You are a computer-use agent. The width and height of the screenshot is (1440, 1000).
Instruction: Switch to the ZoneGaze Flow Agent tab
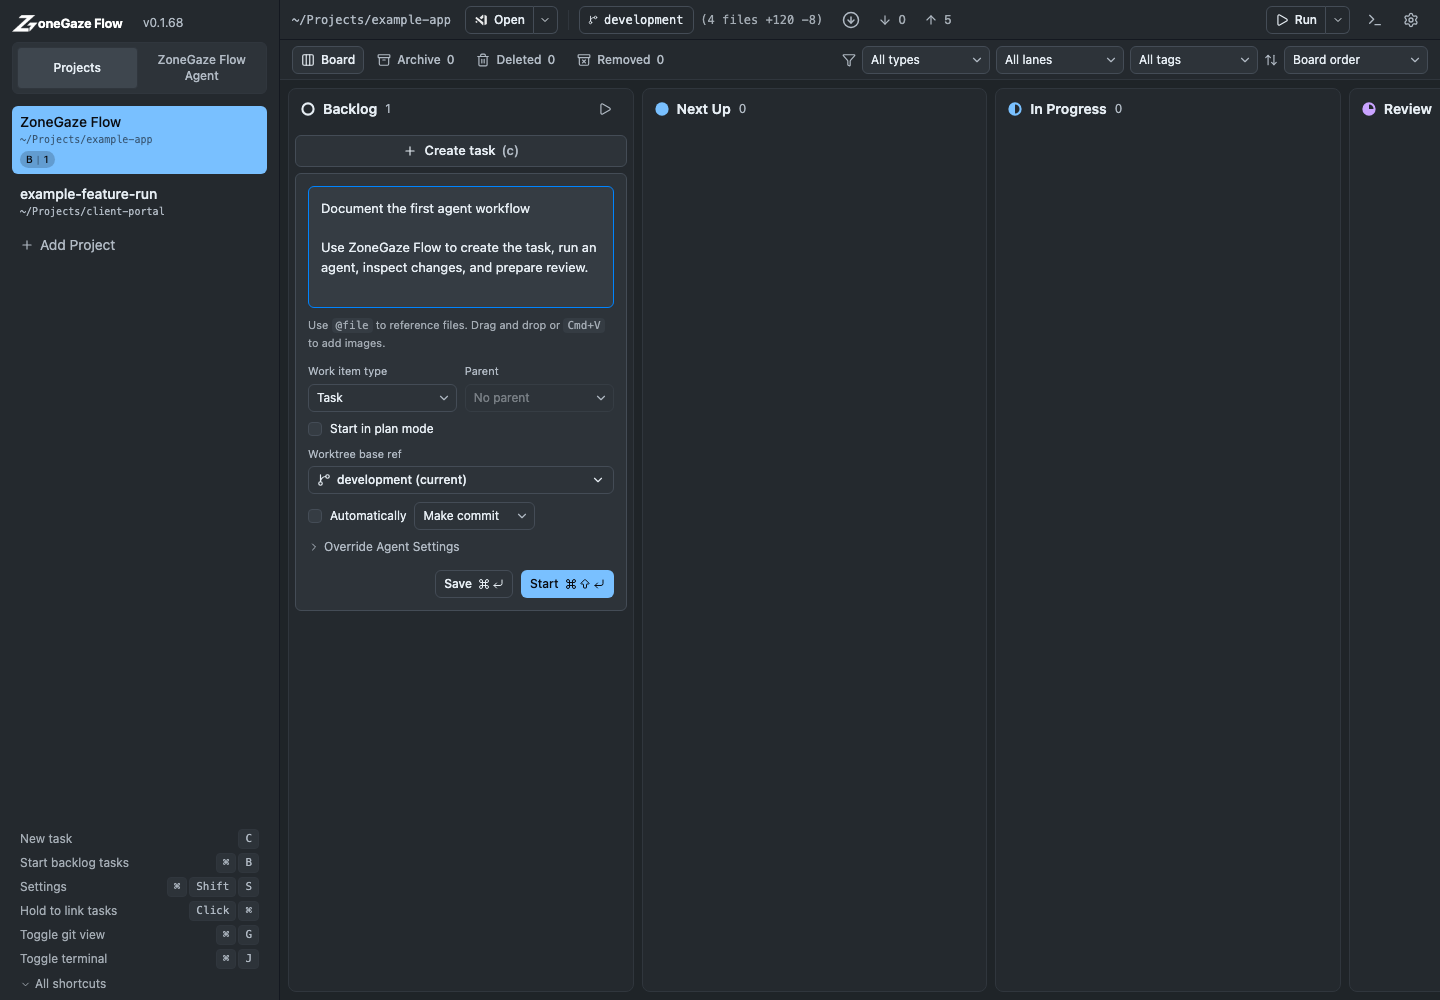point(201,68)
